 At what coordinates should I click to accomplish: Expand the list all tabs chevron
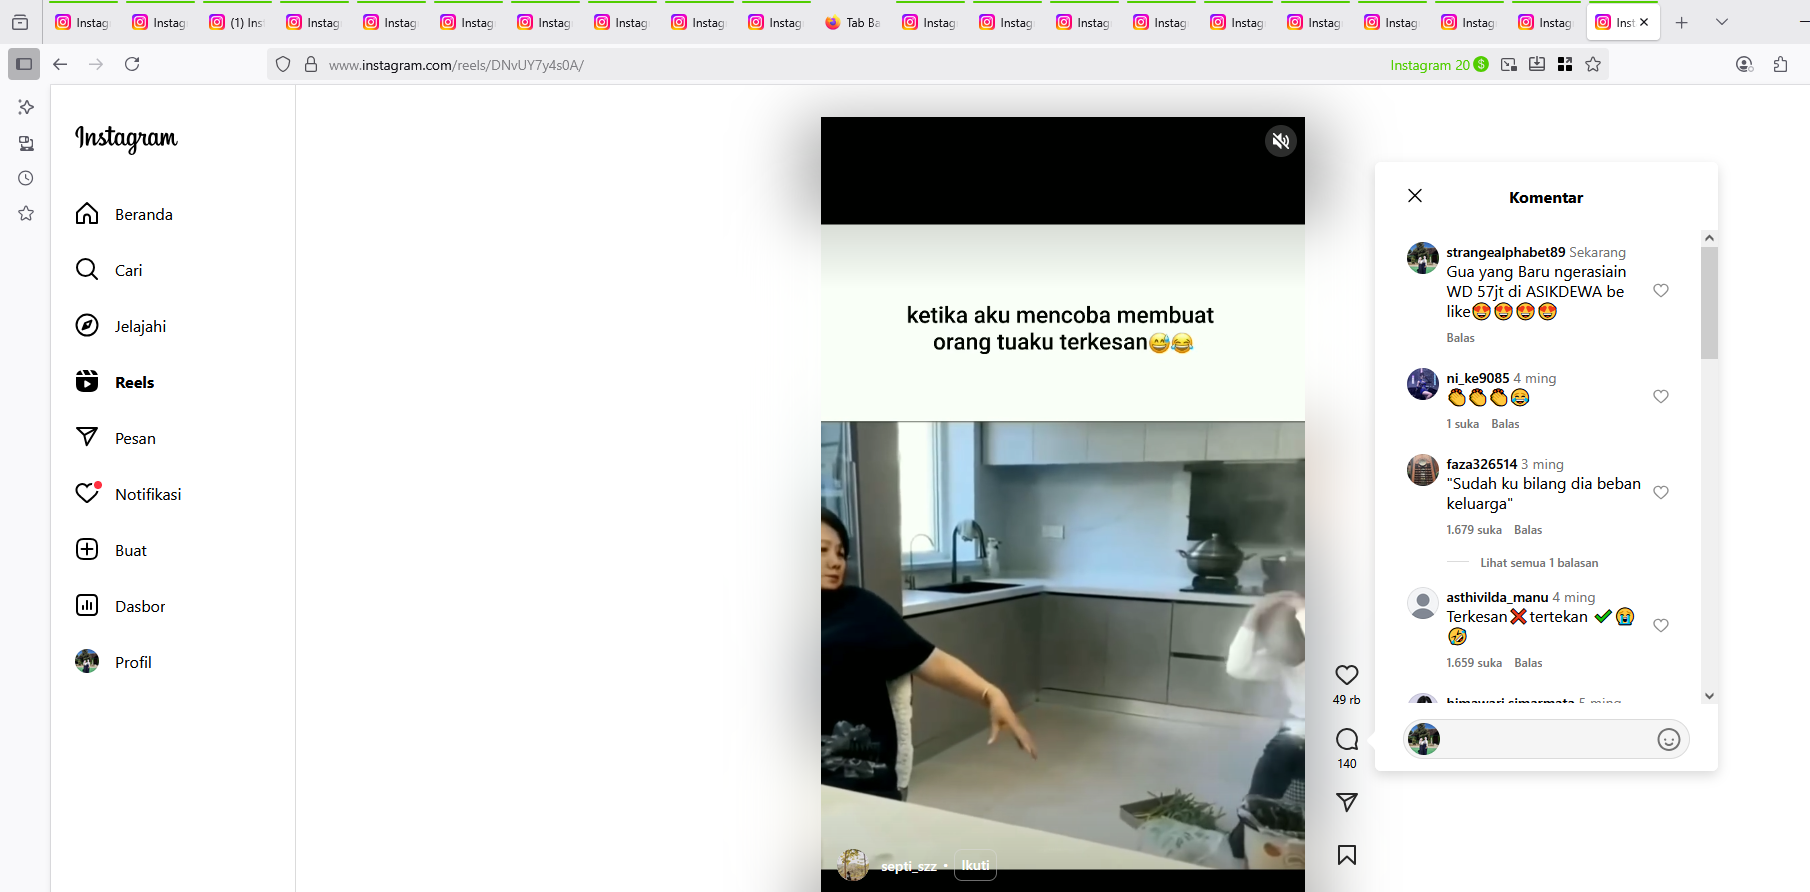(x=1722, y=22)
